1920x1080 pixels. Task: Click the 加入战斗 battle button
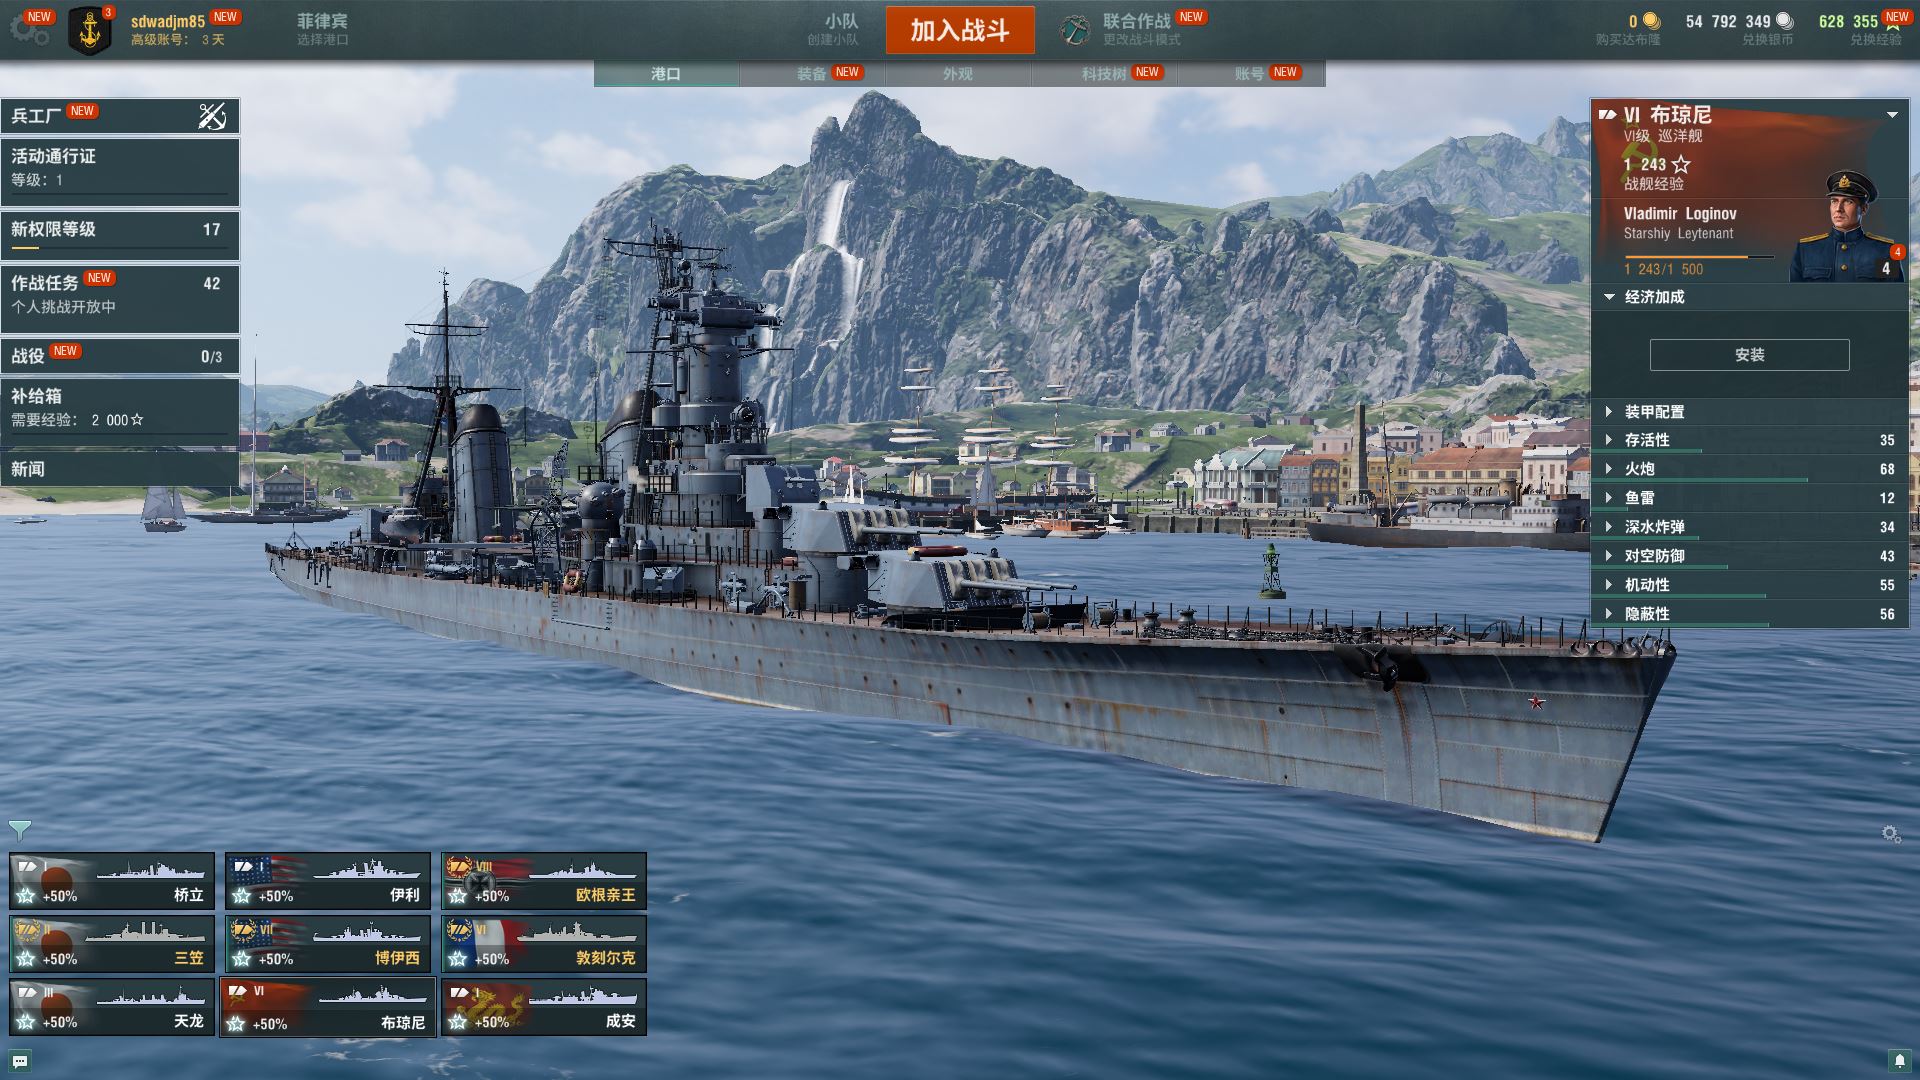pos(960,30)
